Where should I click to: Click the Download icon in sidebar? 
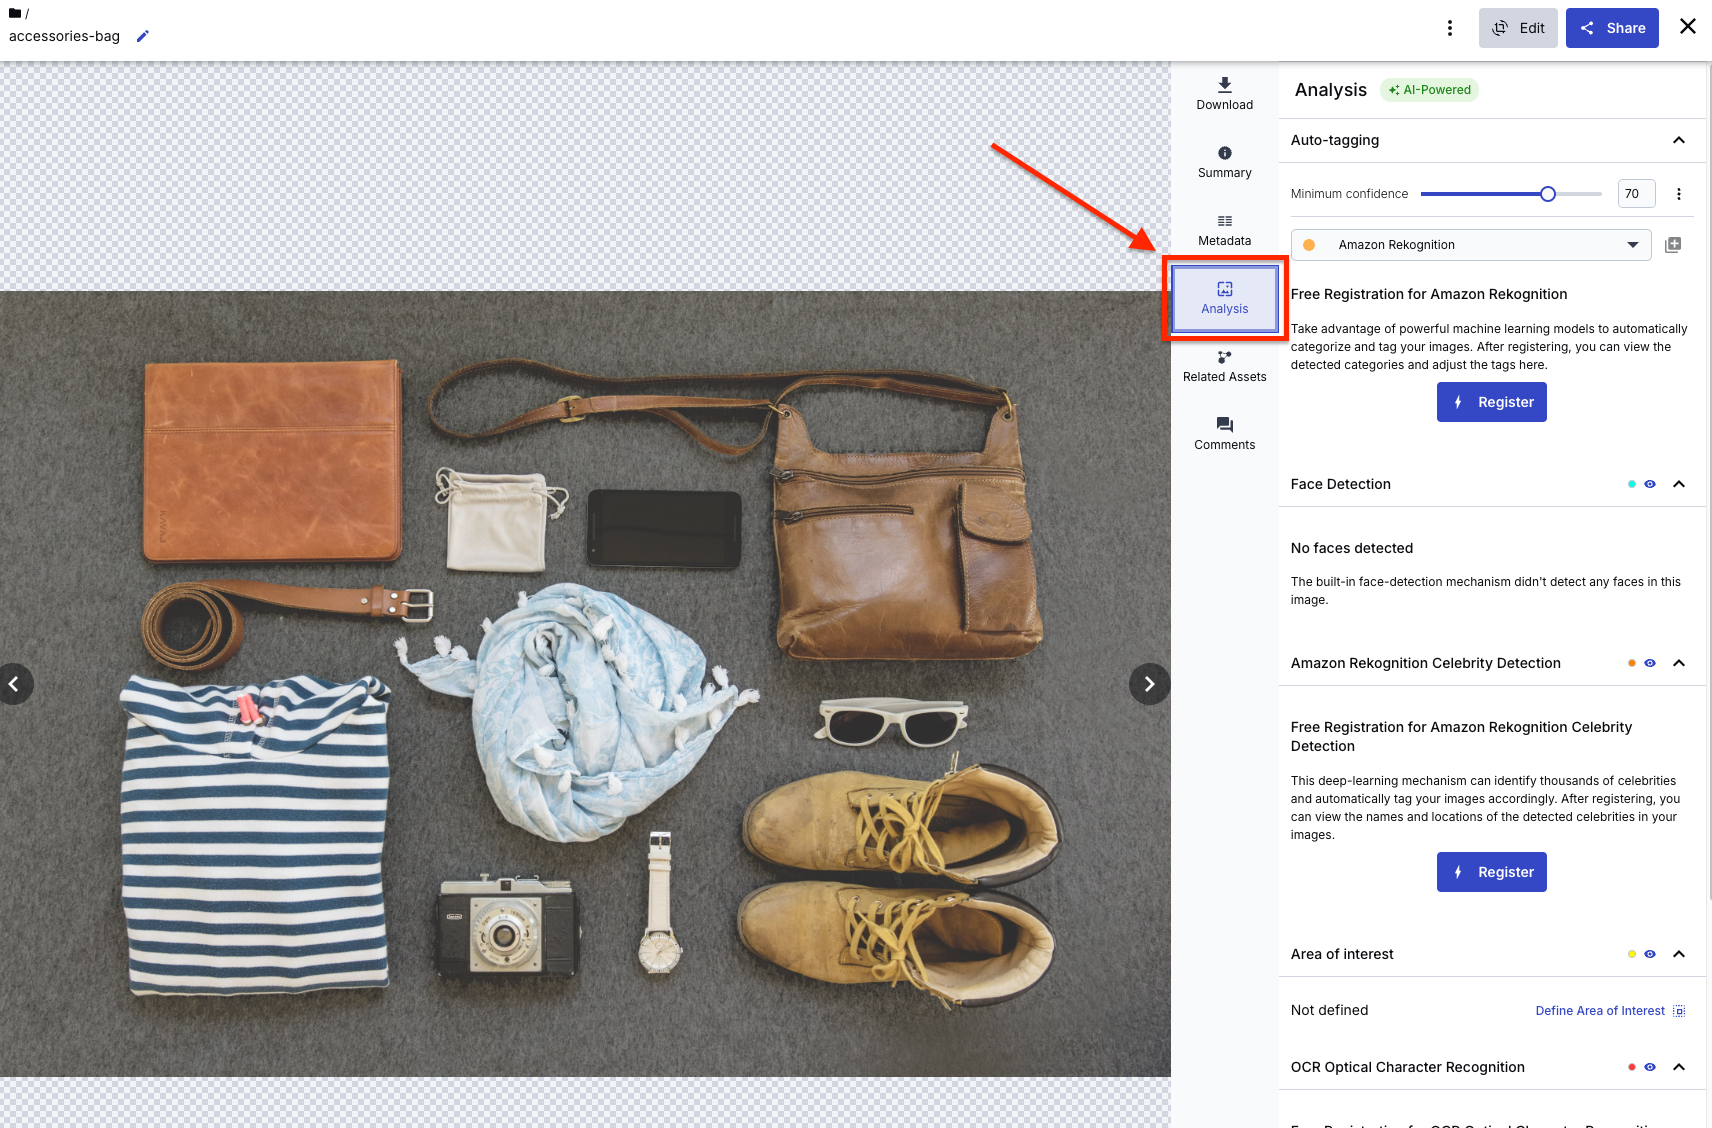pos(1224,93)
